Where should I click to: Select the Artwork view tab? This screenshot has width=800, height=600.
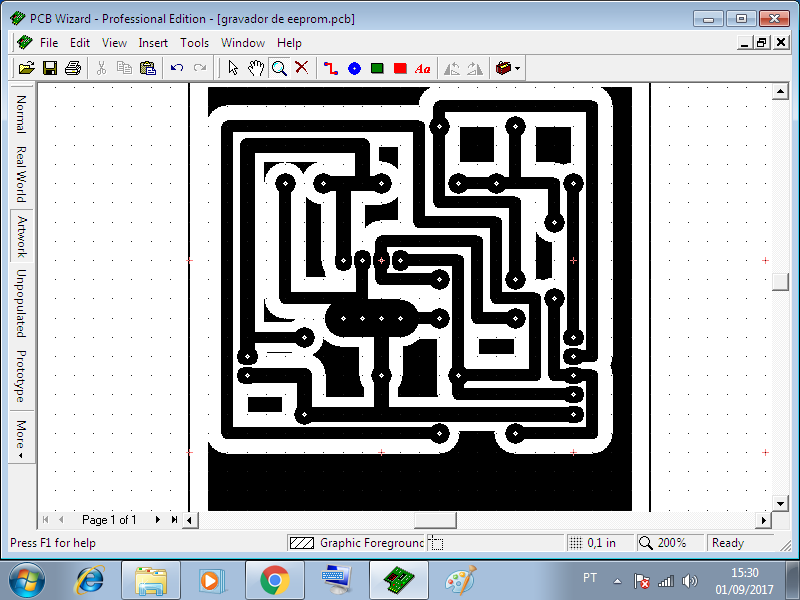coord(21,236)
